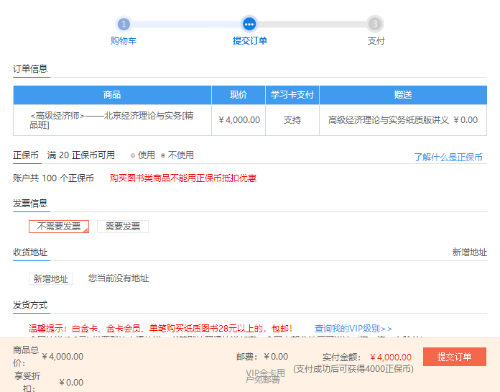This screenshot has width=500, height=392.
Task: Click 新增地址 link beside the 收货地址 heading
Action: click(x=469, y=252)
